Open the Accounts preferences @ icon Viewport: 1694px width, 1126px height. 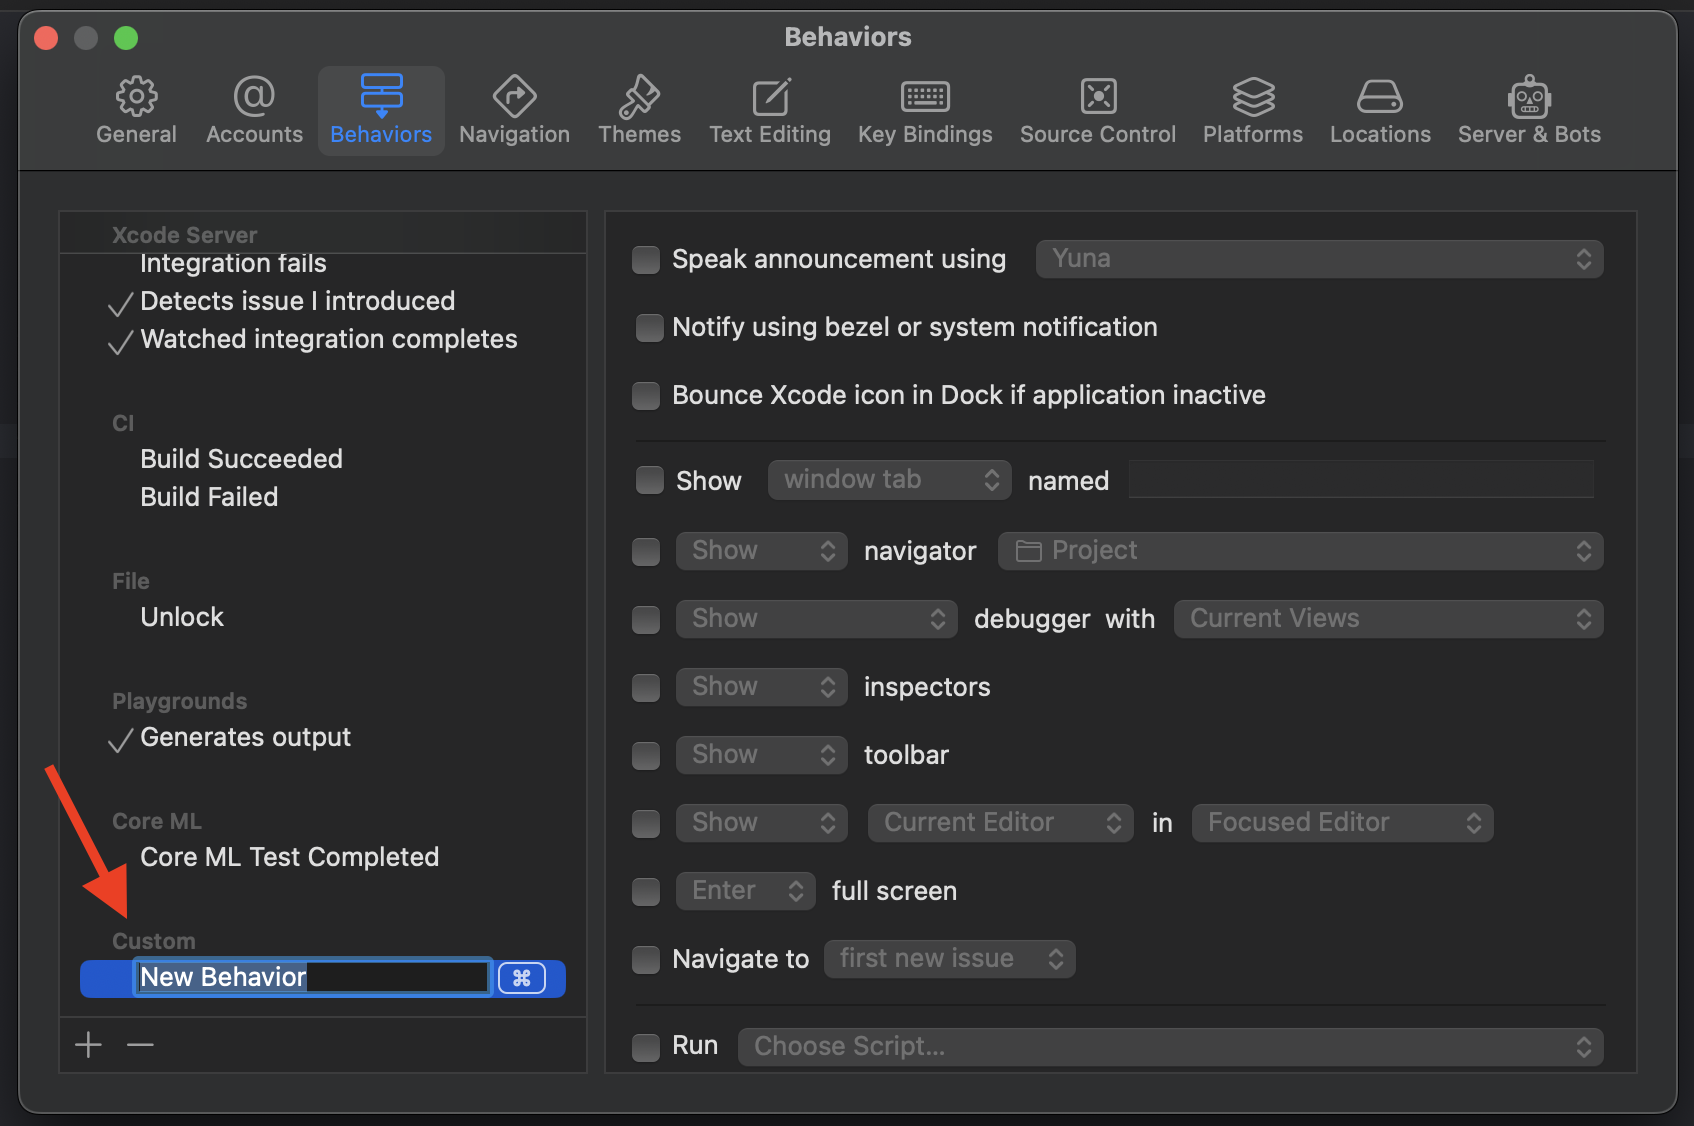254,97
